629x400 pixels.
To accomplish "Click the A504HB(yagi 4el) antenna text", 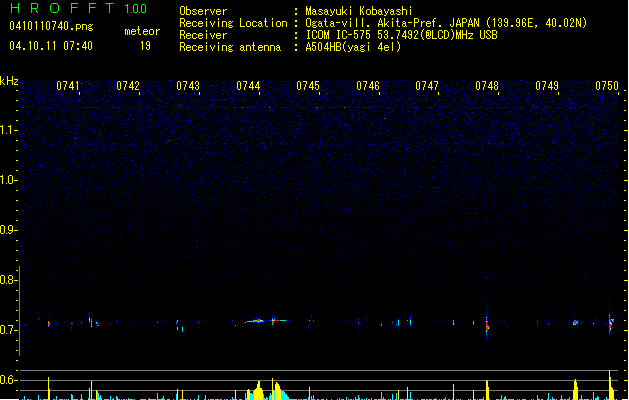I will 353,47.
